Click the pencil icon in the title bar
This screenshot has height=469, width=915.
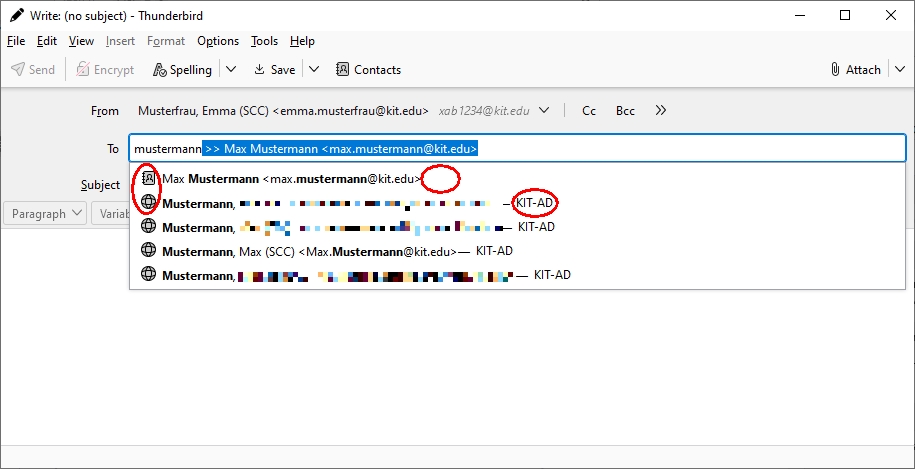pyautogui.click(x=17, y=15)
